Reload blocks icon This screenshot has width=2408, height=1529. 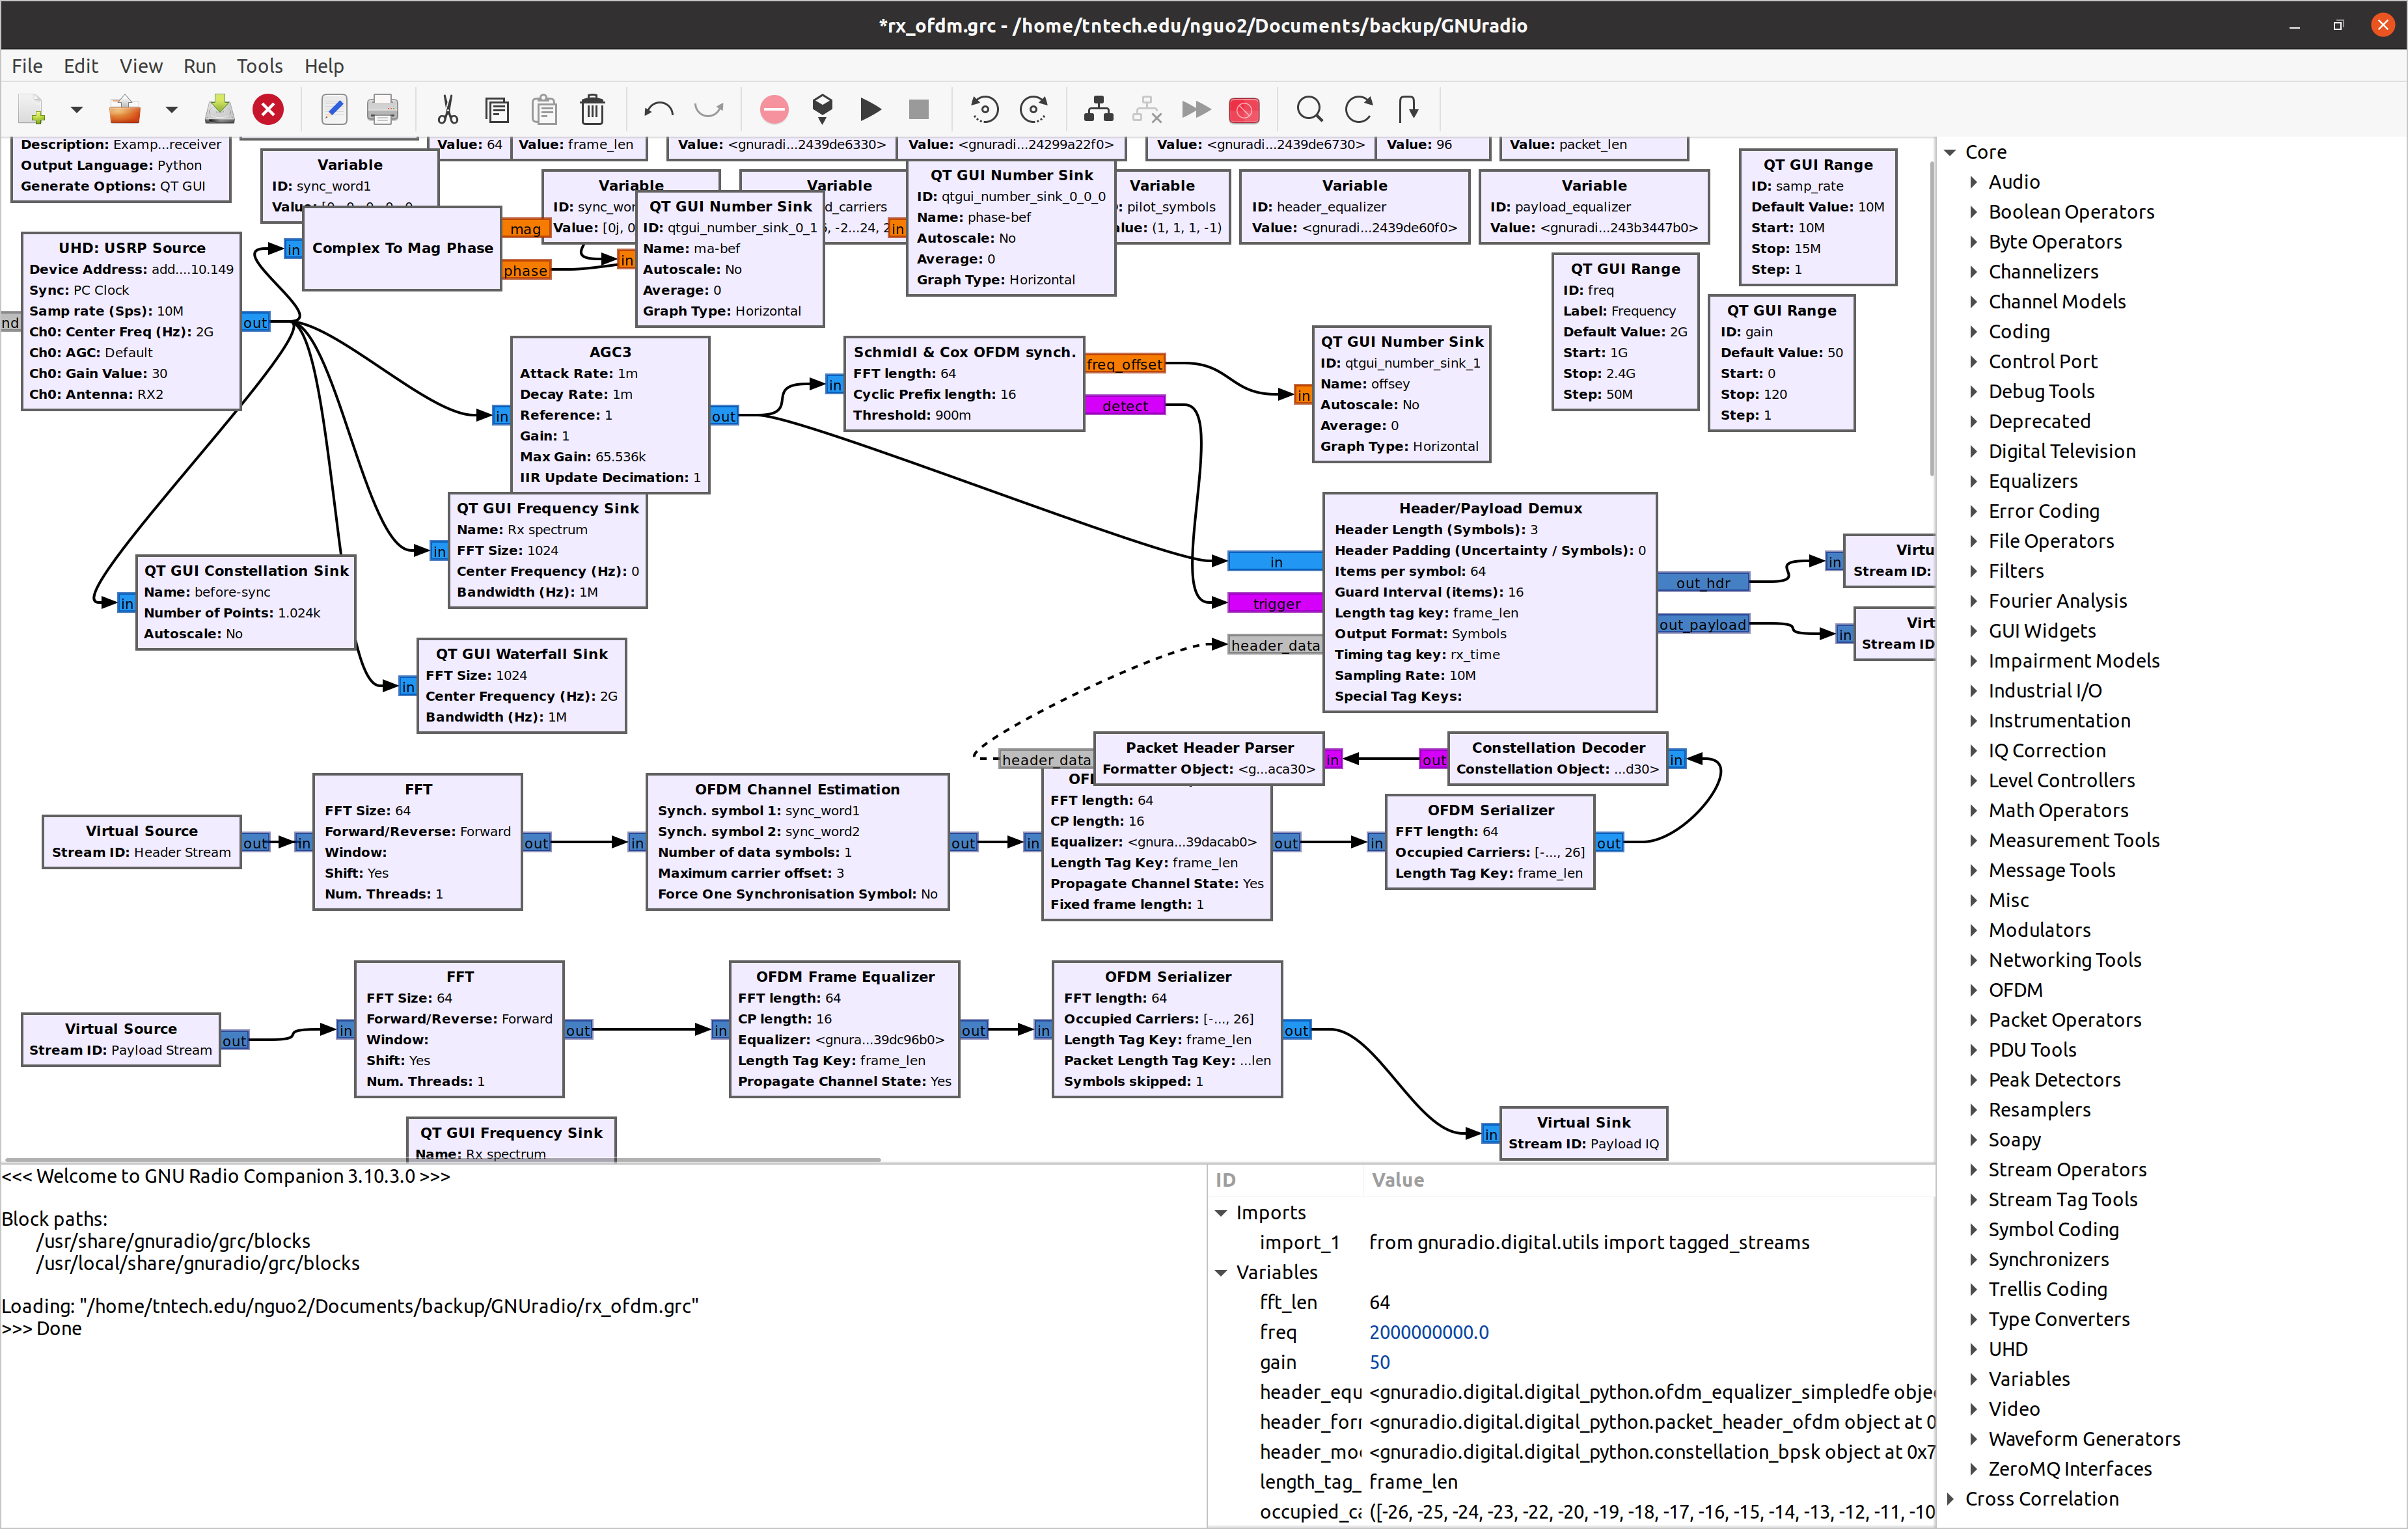pyautogui.click(x=1358, y=109)
